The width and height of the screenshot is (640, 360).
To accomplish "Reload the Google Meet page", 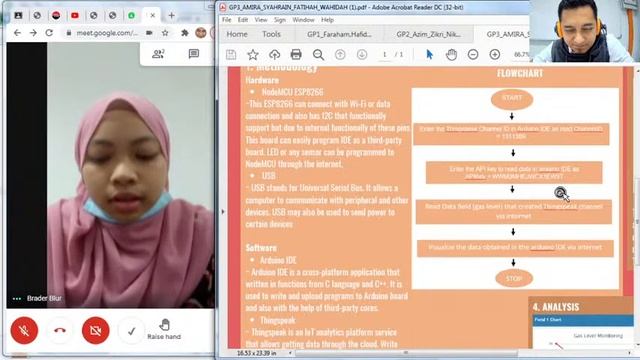I will tap(49, 33).
